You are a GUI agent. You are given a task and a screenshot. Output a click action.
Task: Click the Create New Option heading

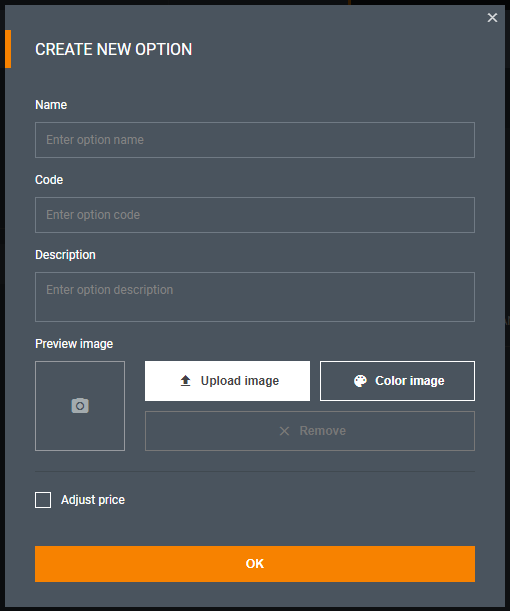tap(113, 49)
